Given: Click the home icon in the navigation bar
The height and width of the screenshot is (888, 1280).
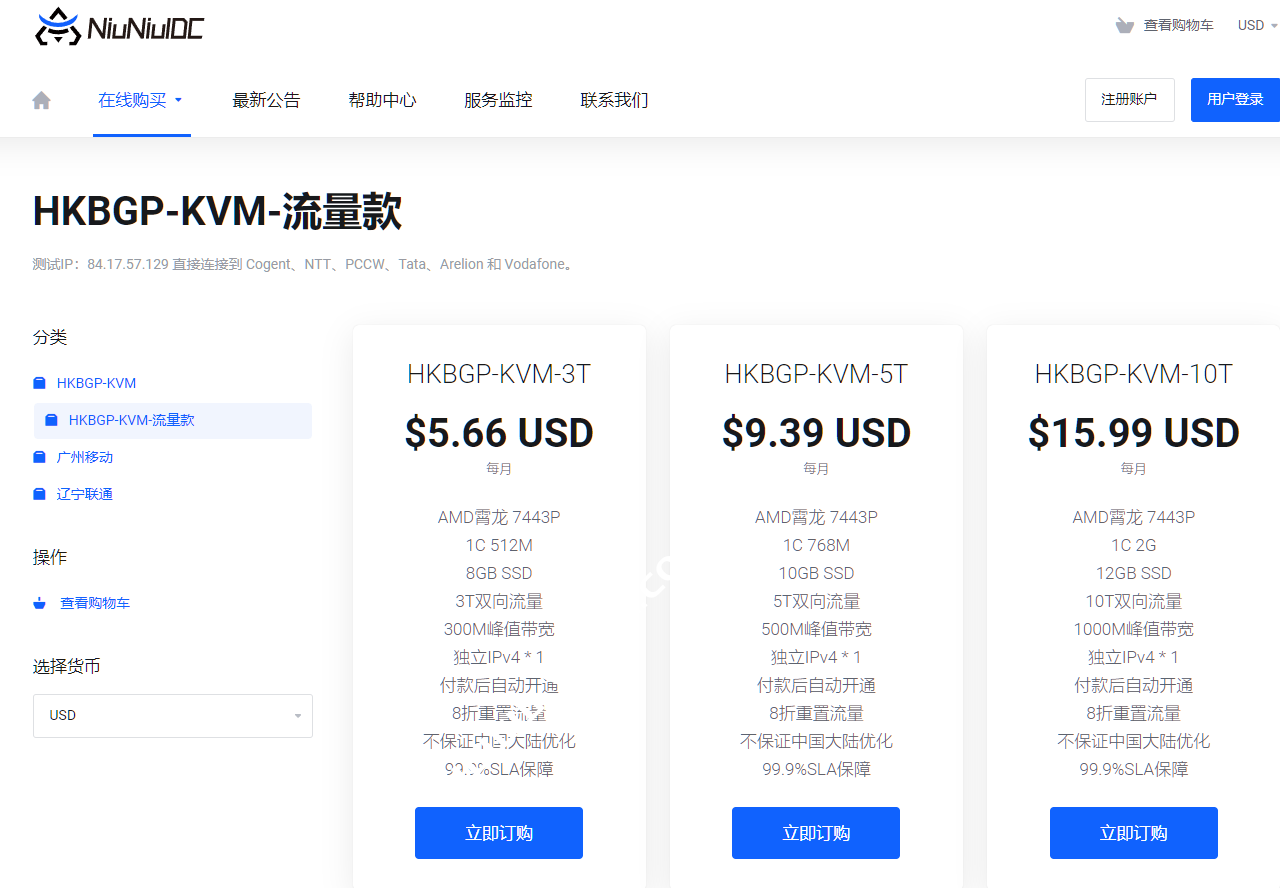Looking at the screenshot, I should 41,99.
